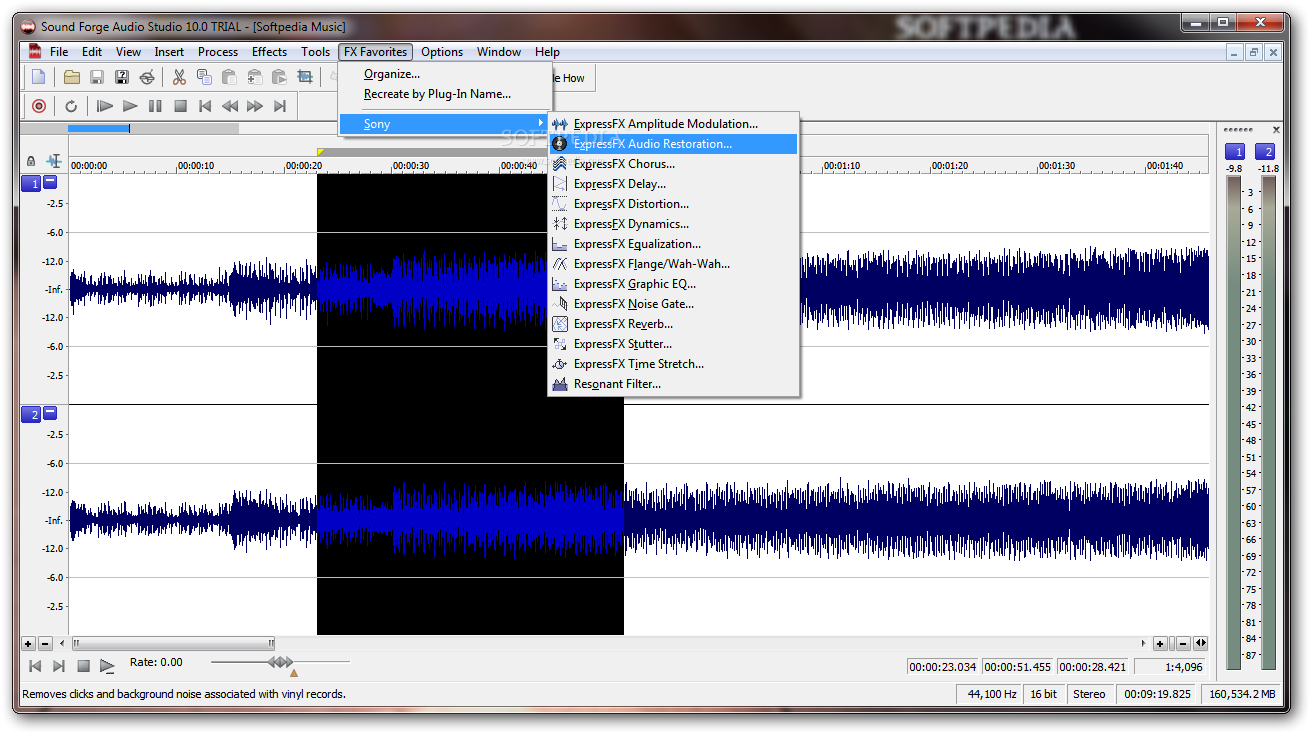Select ExpressFX Equalization...
This screenshot has width=1311, height=734.
click(673, 244)
